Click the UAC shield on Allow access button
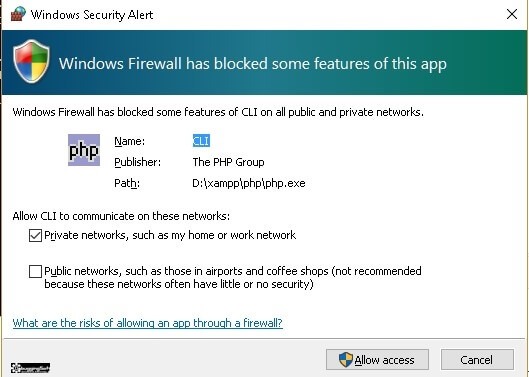Viewport: 529px width, 377px height. 345,360
